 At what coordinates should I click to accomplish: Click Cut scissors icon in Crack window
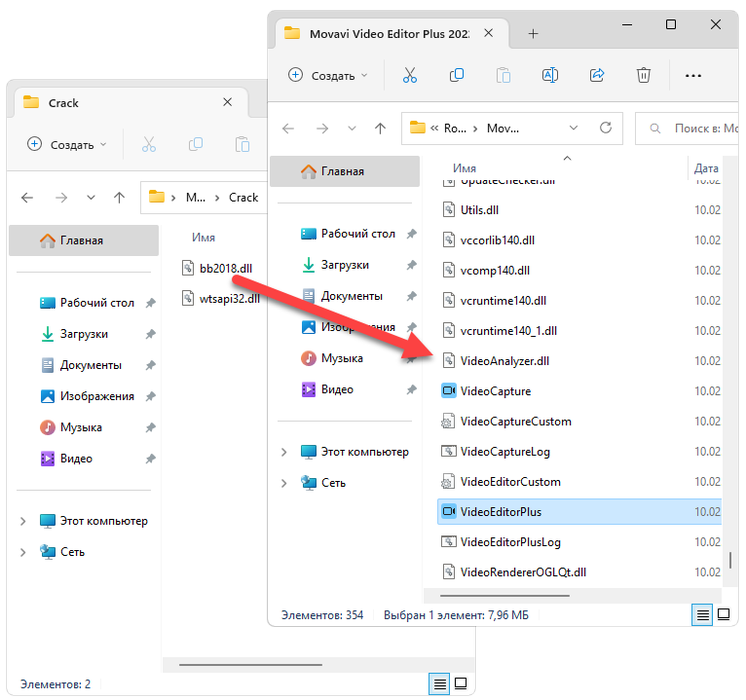click(x=149, y=144)
